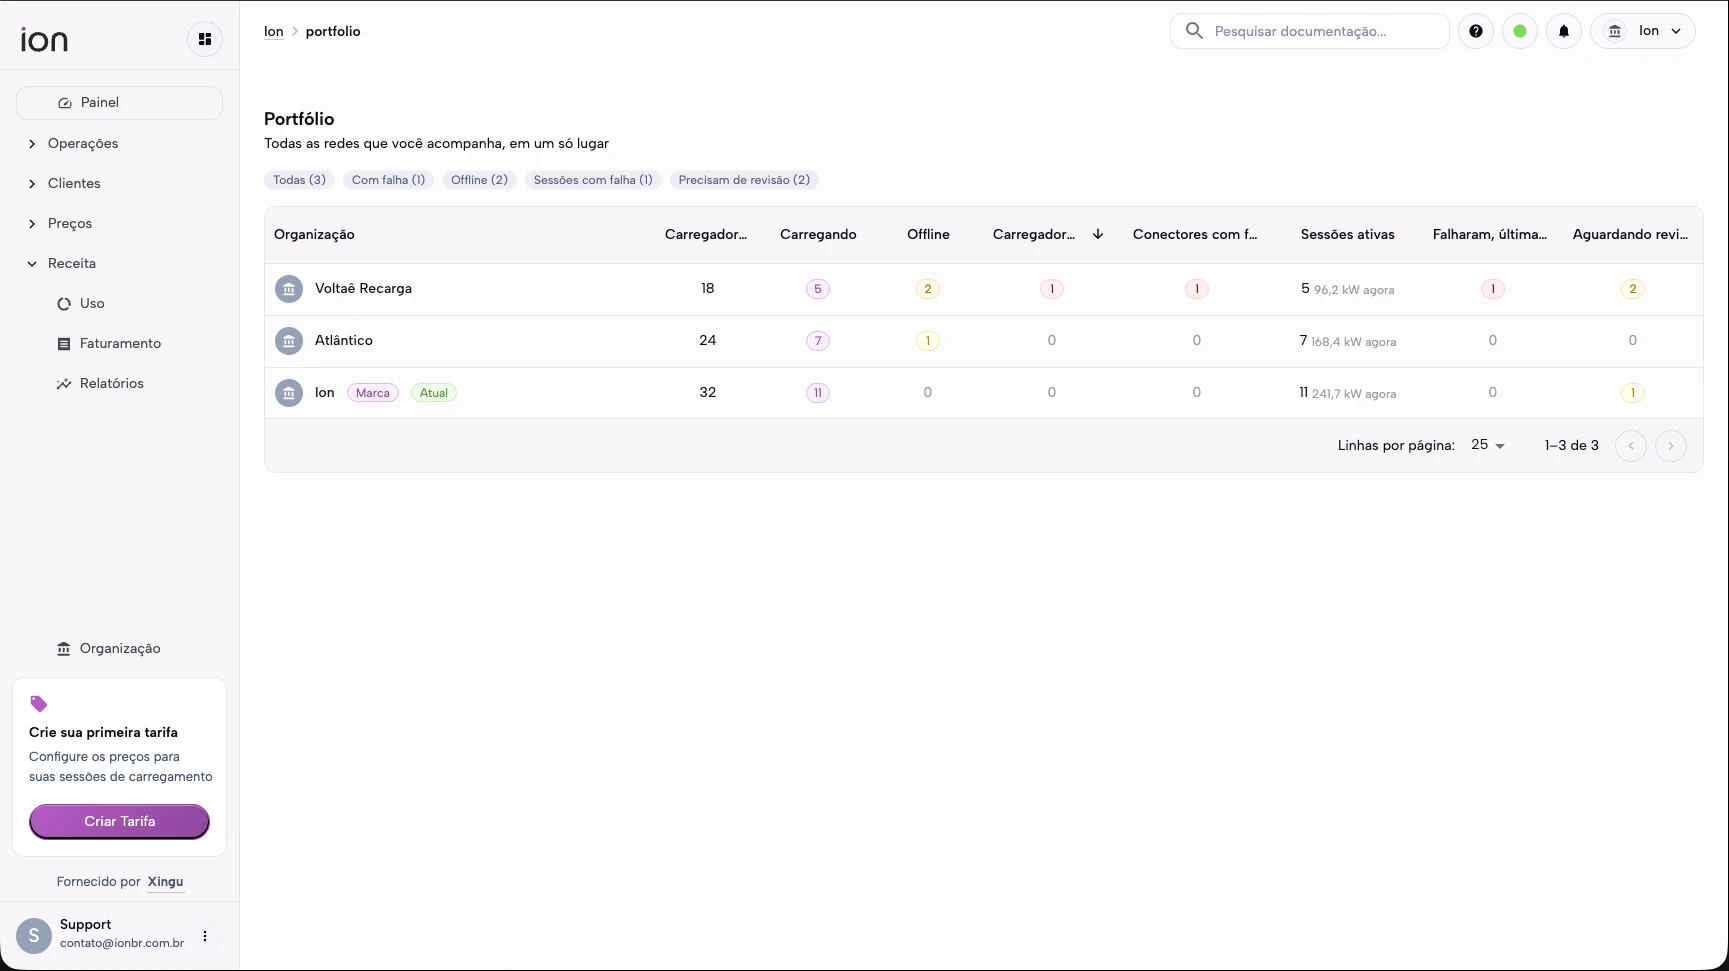Viewport: 1729px width, 971px height.
Task: Click the Support avatar
Action: (x=34, y=936)
